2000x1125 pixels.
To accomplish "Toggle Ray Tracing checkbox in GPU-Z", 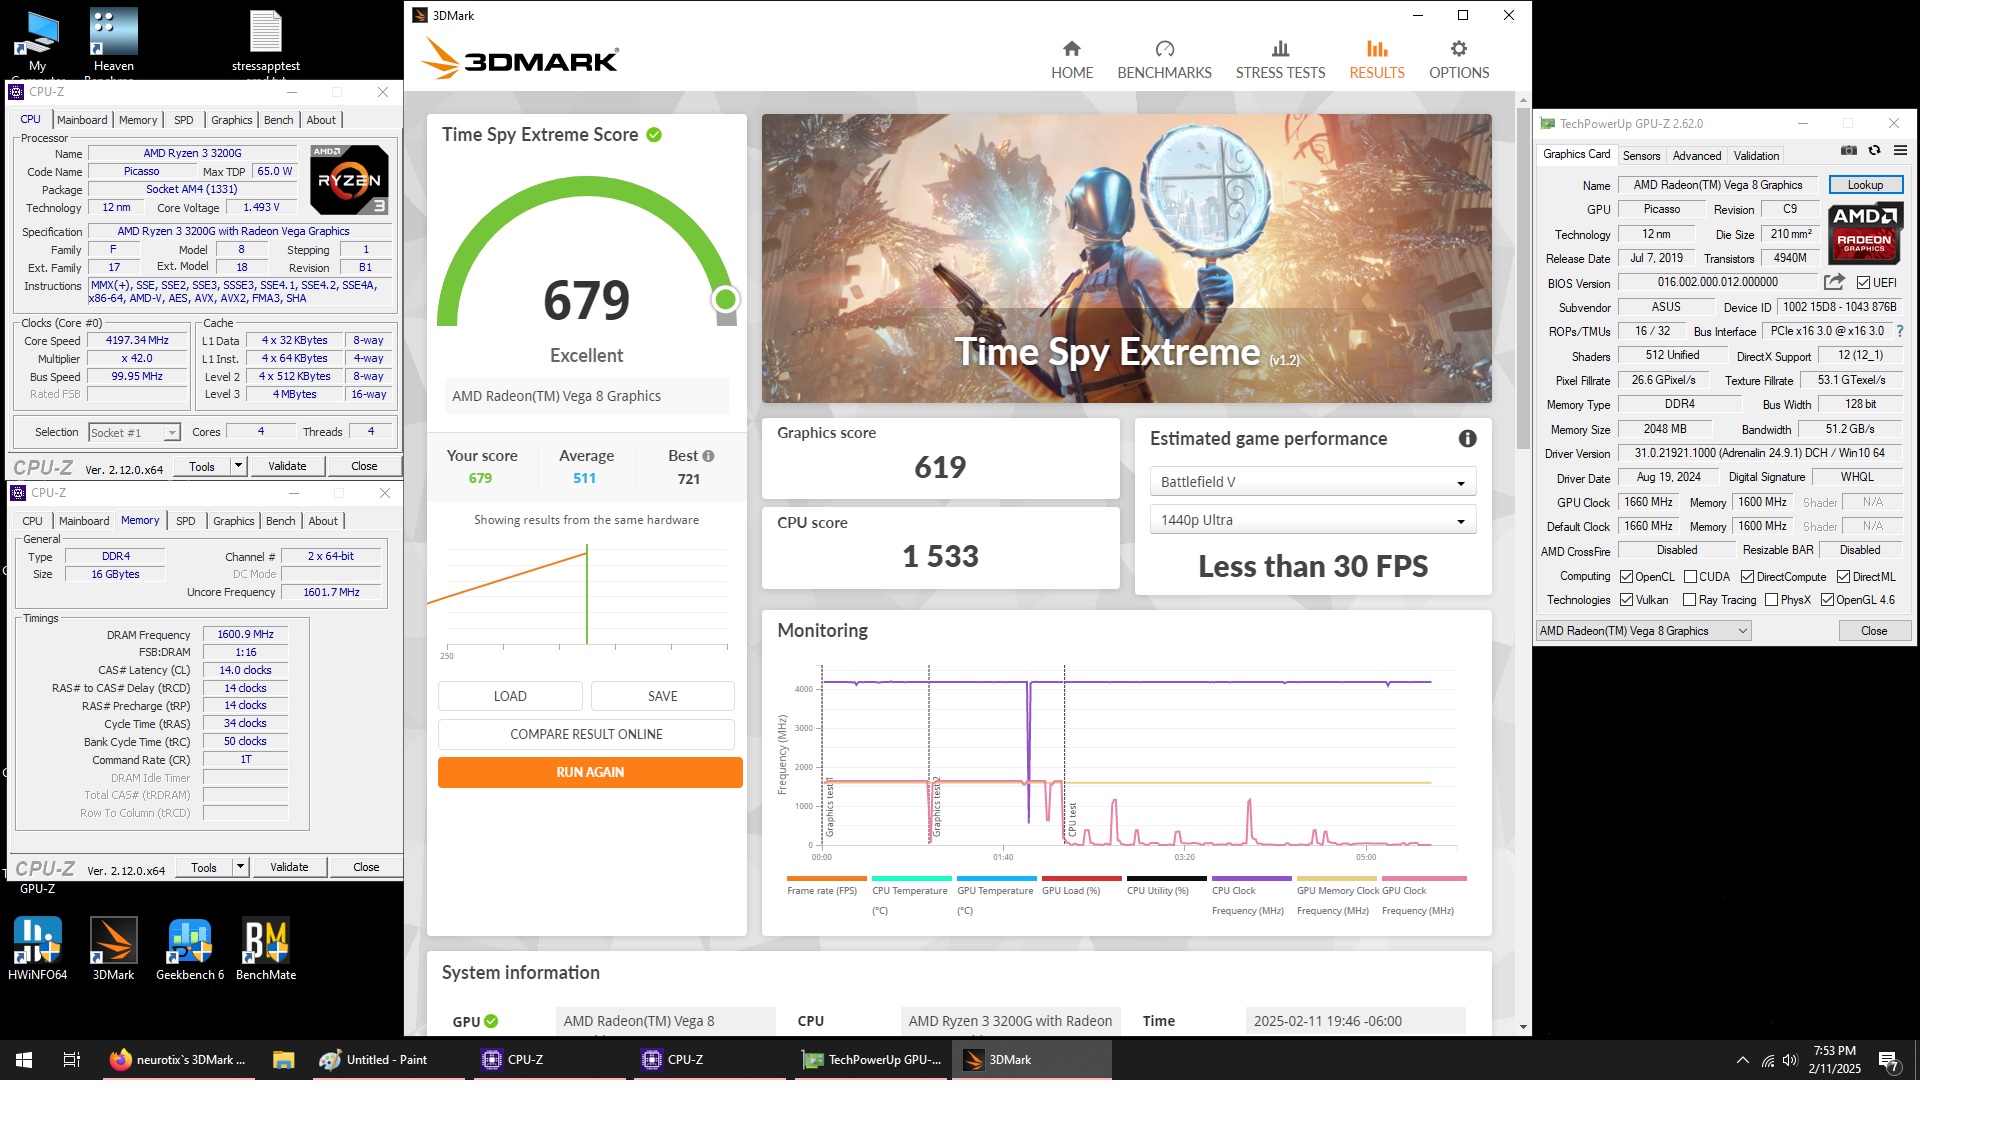I will (1690, 600).
